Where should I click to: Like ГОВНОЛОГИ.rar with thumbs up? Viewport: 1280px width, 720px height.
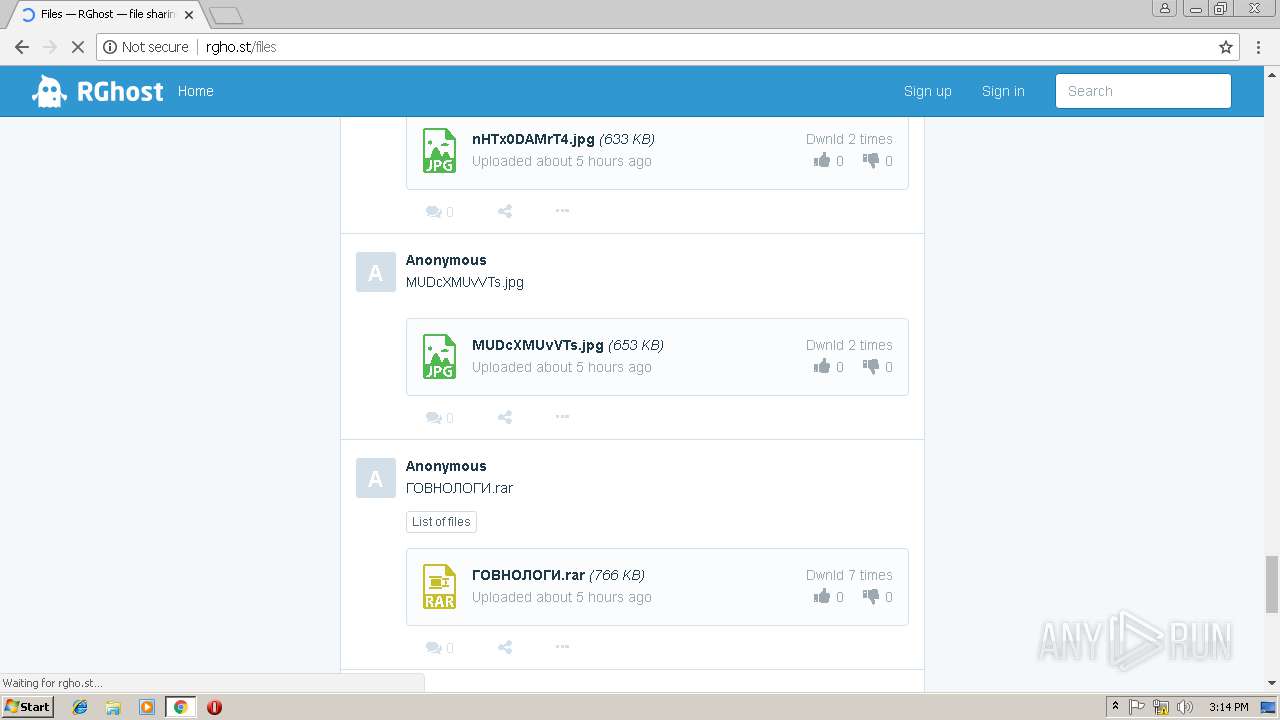point(822,596)
